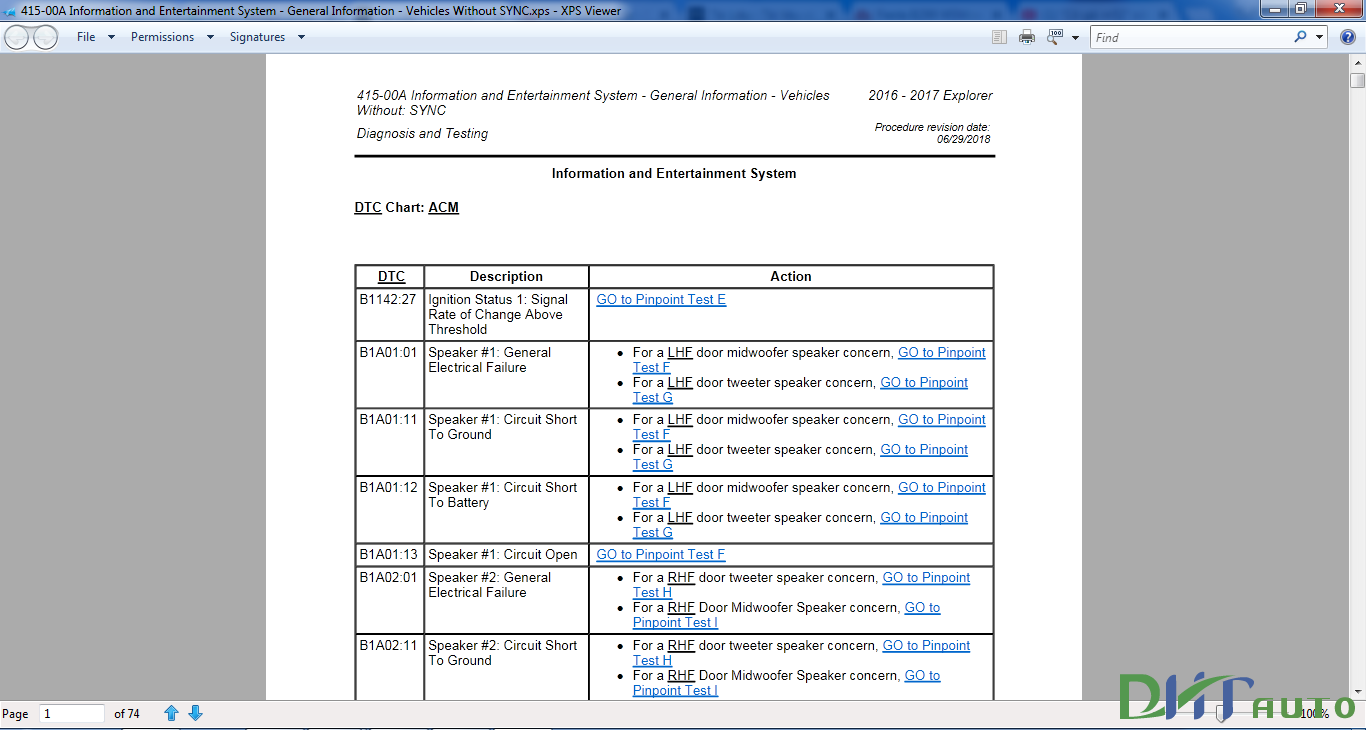Open midwoofer Pinpoint Test F link in the B1A01:01 row
Image resolution: width=1366 pixels, height=730 pixels.
[941, 353]
